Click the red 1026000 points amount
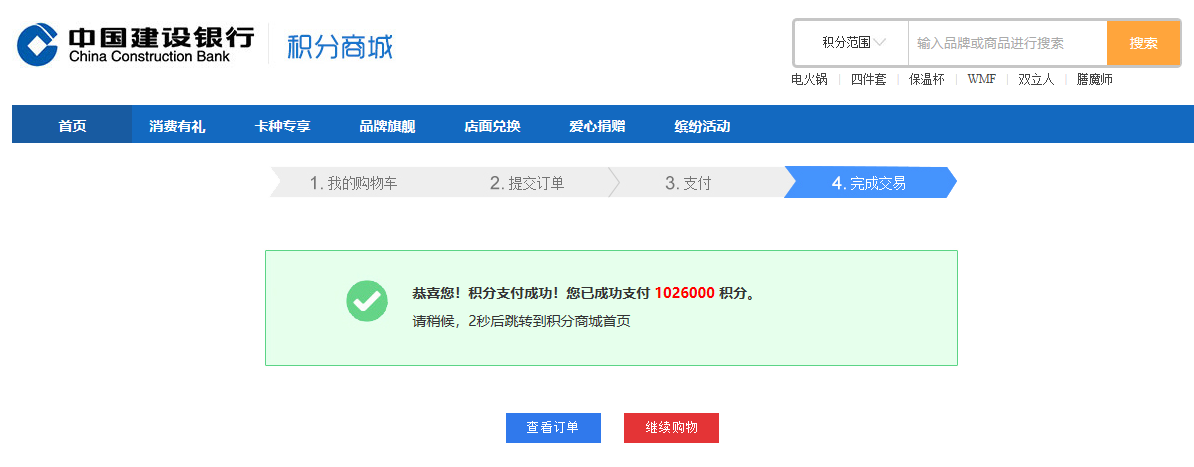This screenshot has height=467, width=1194. (x=685, y=293)
